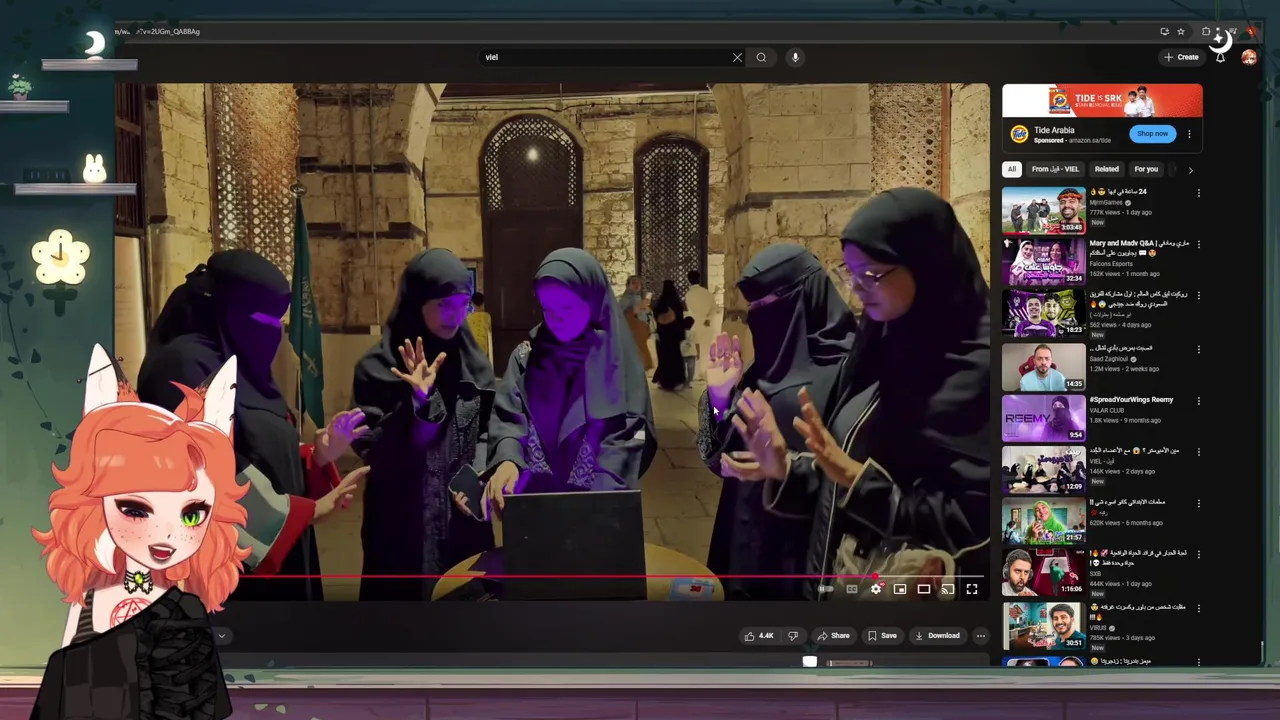Bookmark this page with the star icon
This screenshot has width=1280, height=720.
click(x=1181, y=31)
